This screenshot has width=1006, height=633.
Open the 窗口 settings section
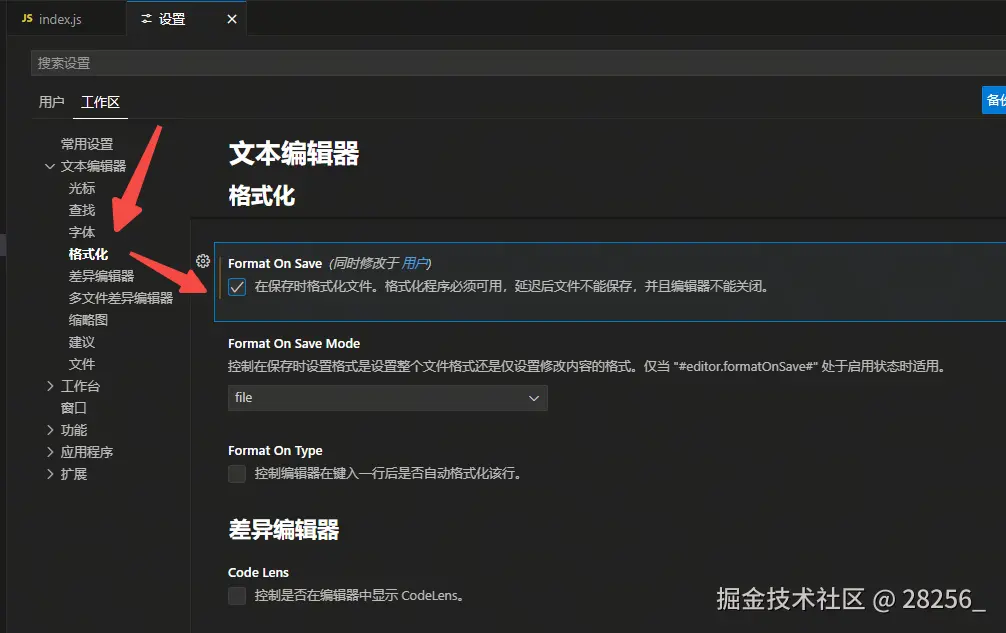tap(73, 407)
